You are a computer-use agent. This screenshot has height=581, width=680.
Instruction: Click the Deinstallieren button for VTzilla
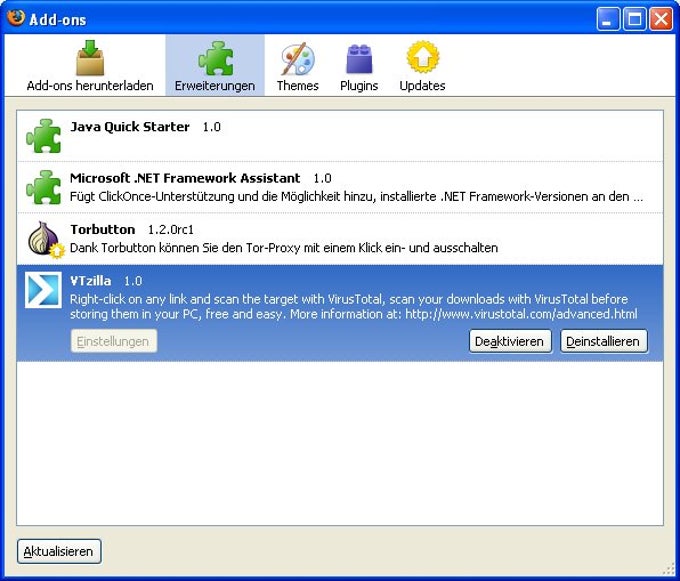click(x=603, y=341)
